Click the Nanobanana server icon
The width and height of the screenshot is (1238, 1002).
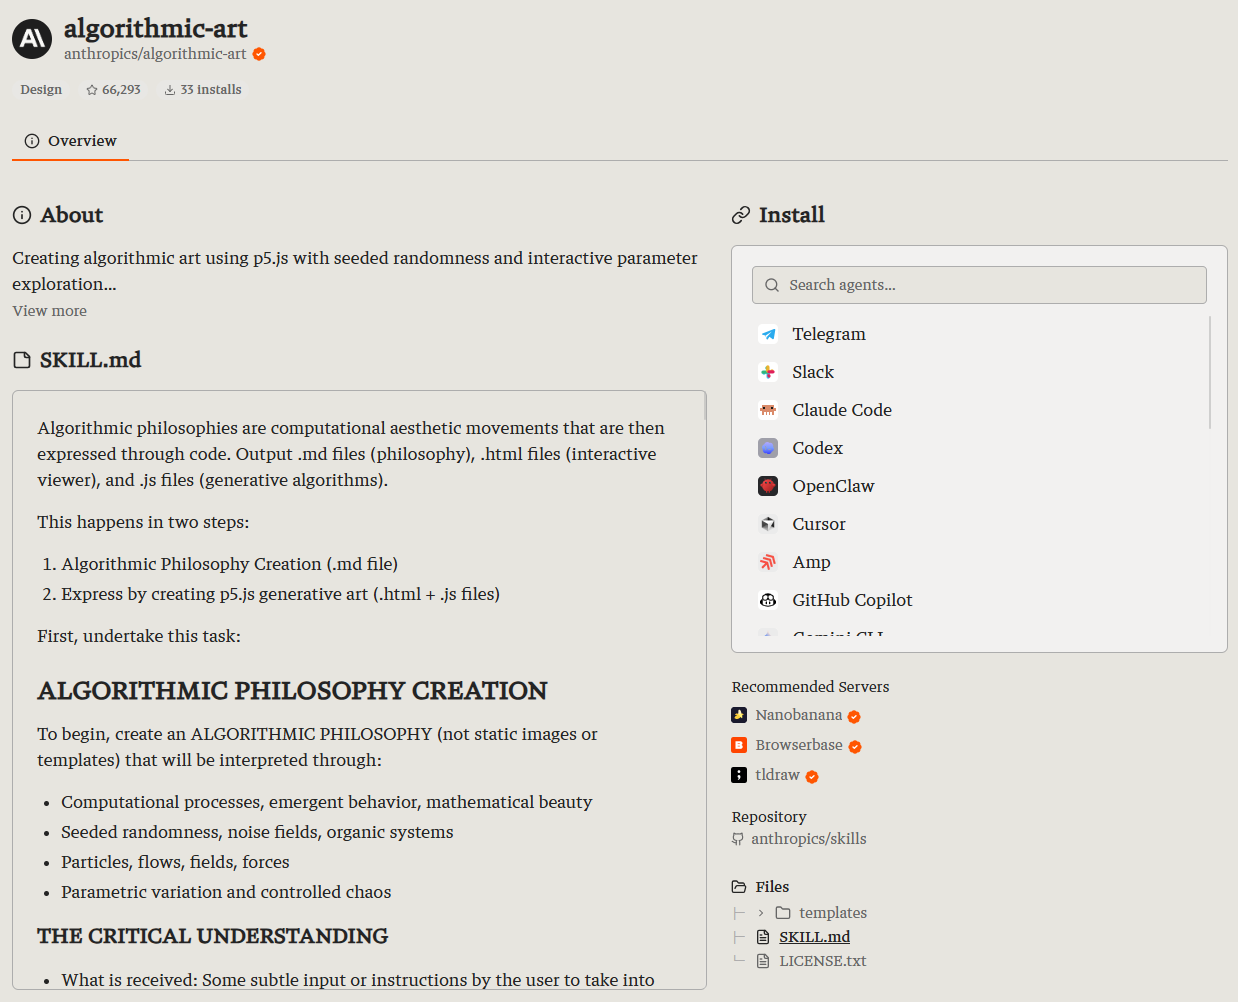click(x=739, y=715)
